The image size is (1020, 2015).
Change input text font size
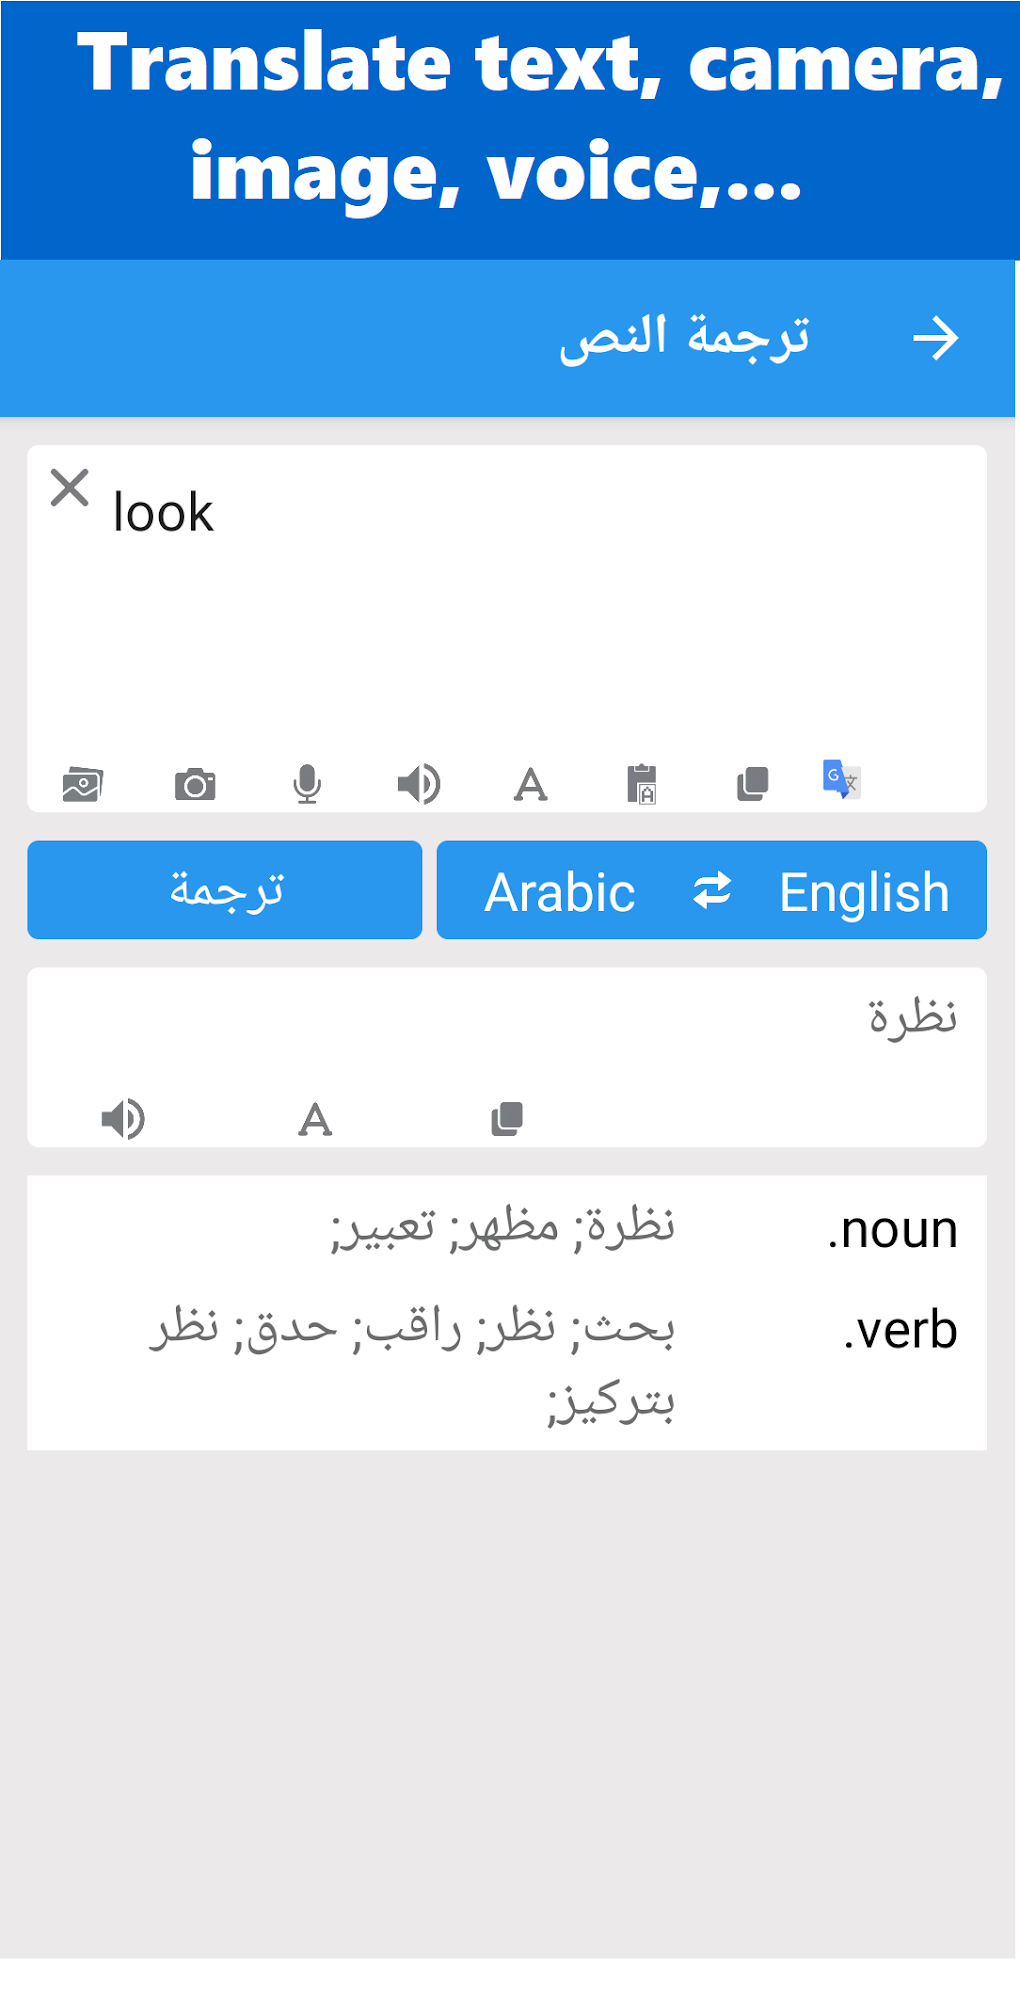pyautogui.click(x=530, y=784)
